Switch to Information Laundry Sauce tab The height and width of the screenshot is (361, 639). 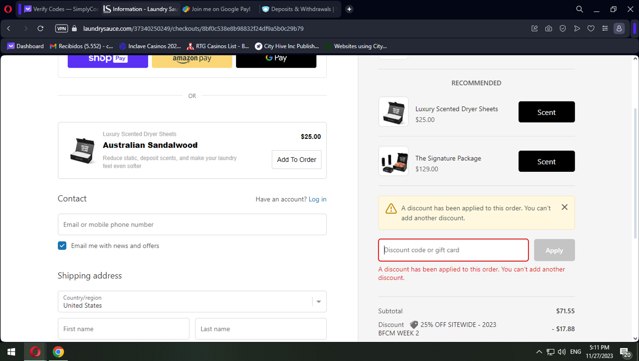[x=139, y=9]
